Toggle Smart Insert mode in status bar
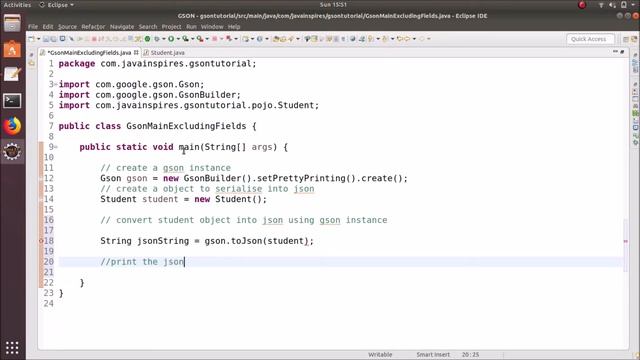 click(x=433, y=354)
